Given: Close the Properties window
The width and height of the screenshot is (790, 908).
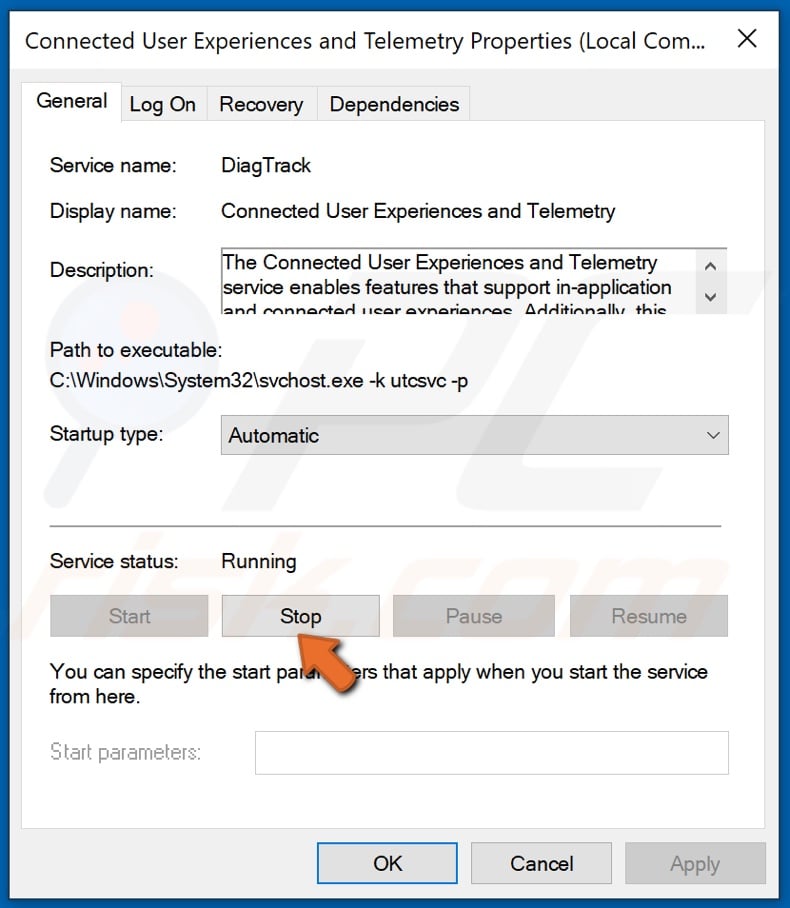Looking at the screenshot, I should 747,39.
